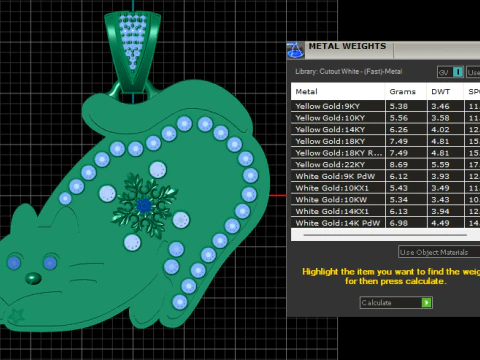Sort by the Grams column header
Image resolution: width=480 pixels, height=360 pixels.
pyautogui.click(x=406, y=92)
